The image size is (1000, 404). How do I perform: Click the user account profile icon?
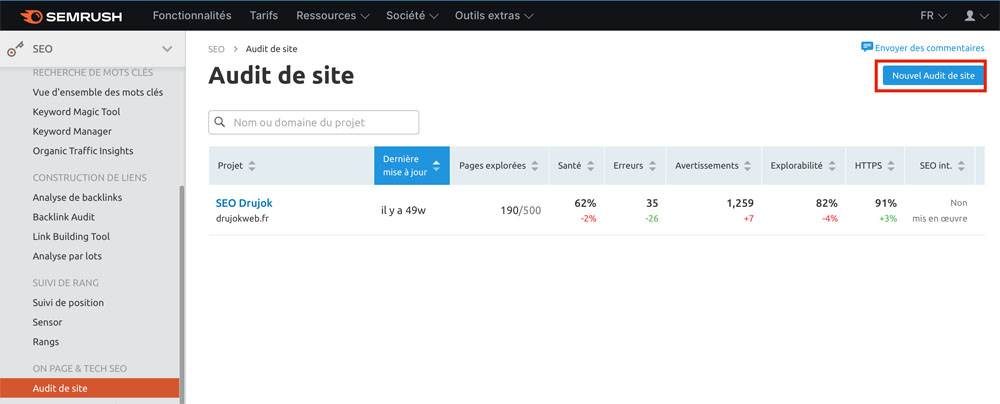(x=970, y=15)
